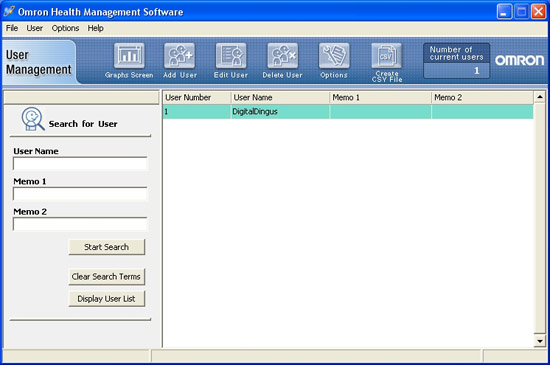
Task: Click user number 1 cell
Action: pos(197,112)
